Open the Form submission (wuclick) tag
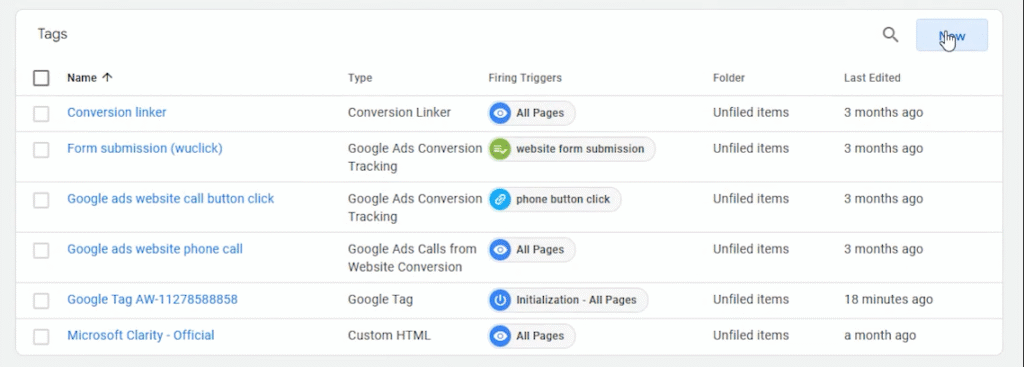Viewport: 1024px width, 367px height. [145, 148]
